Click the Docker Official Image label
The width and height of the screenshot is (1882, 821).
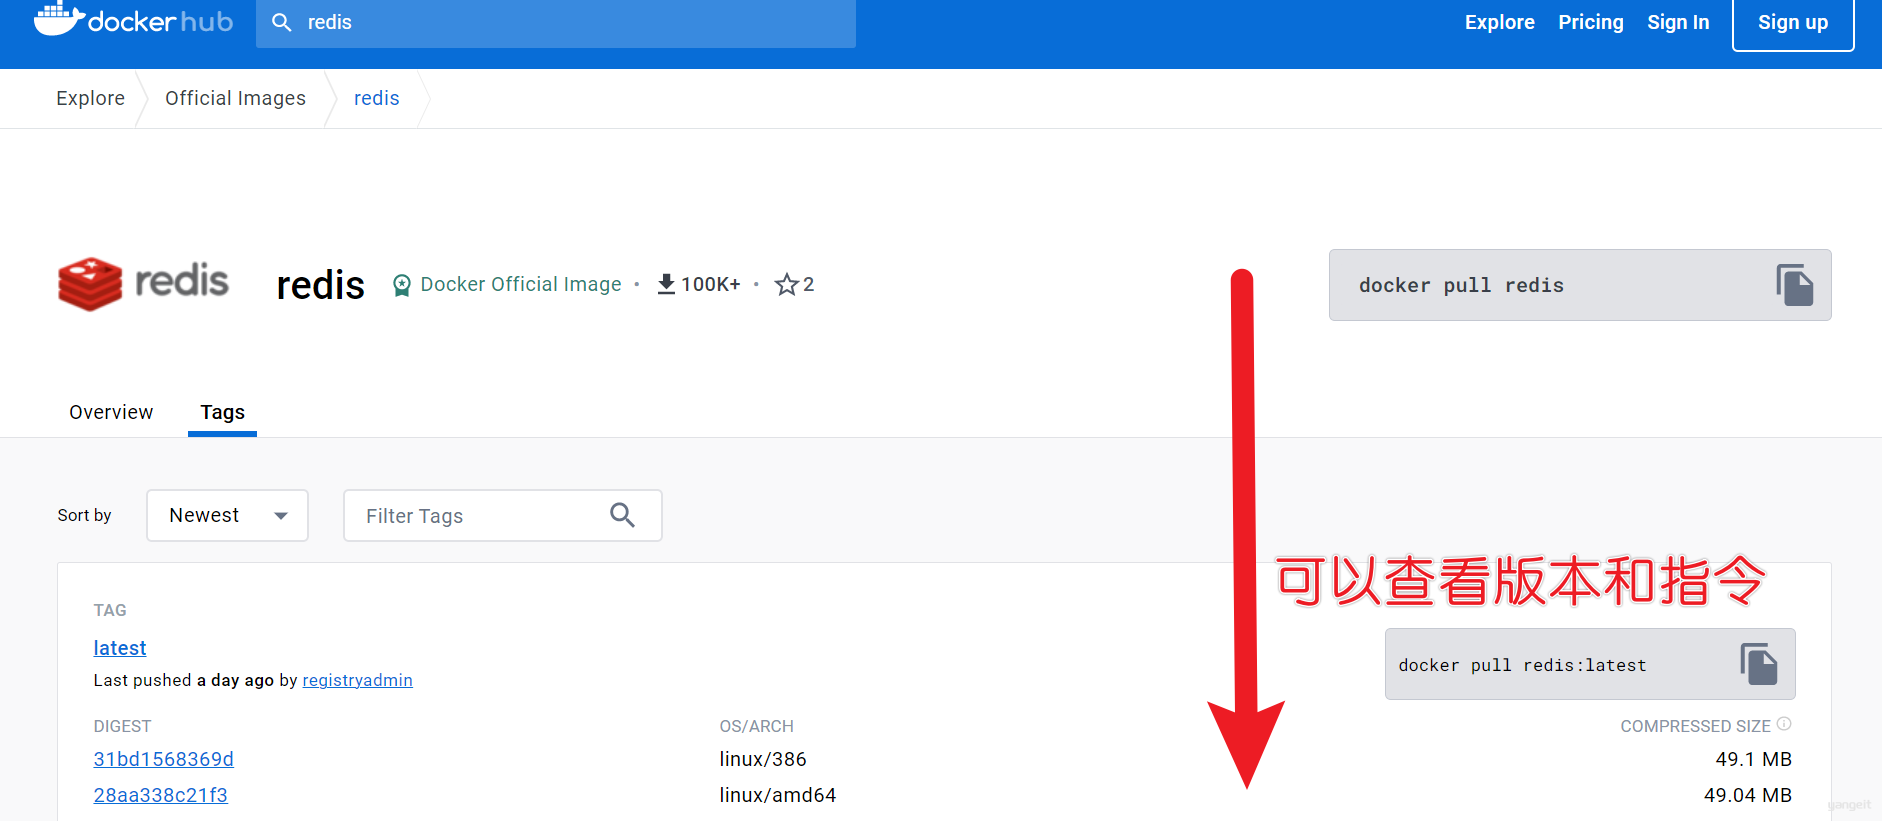click(x=521, y=284)
